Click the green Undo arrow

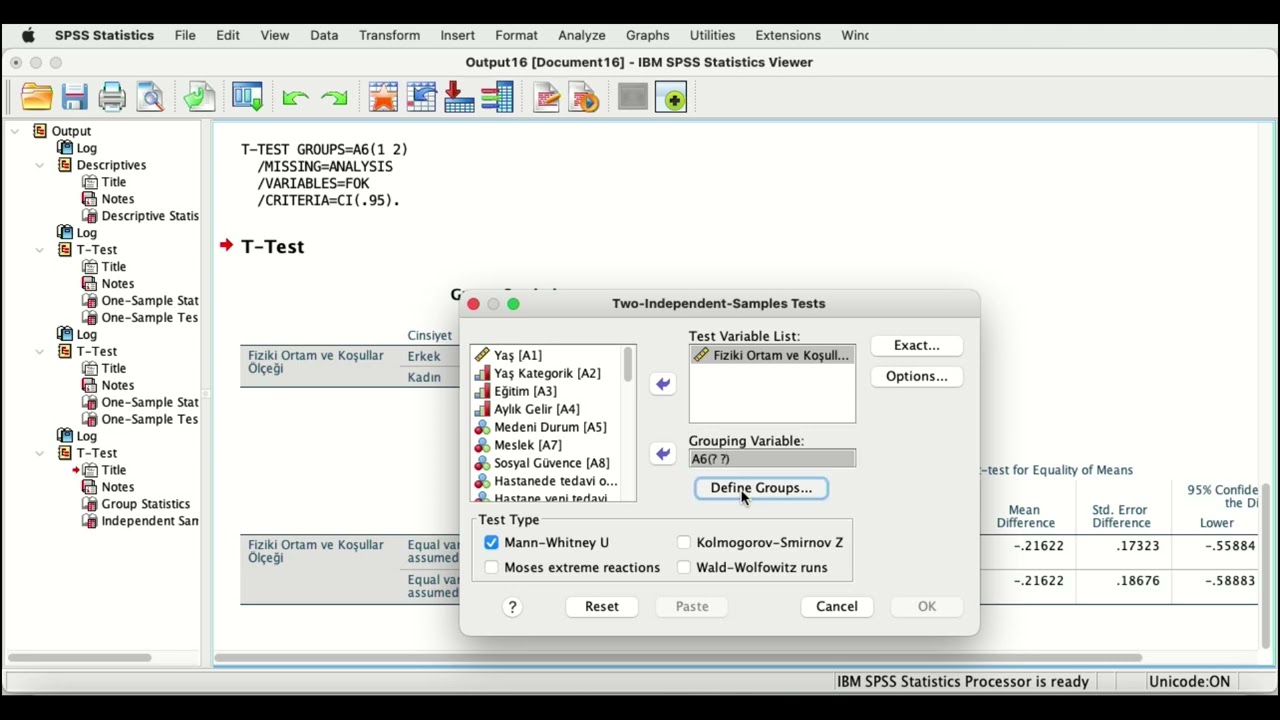[x=295, y=98]
